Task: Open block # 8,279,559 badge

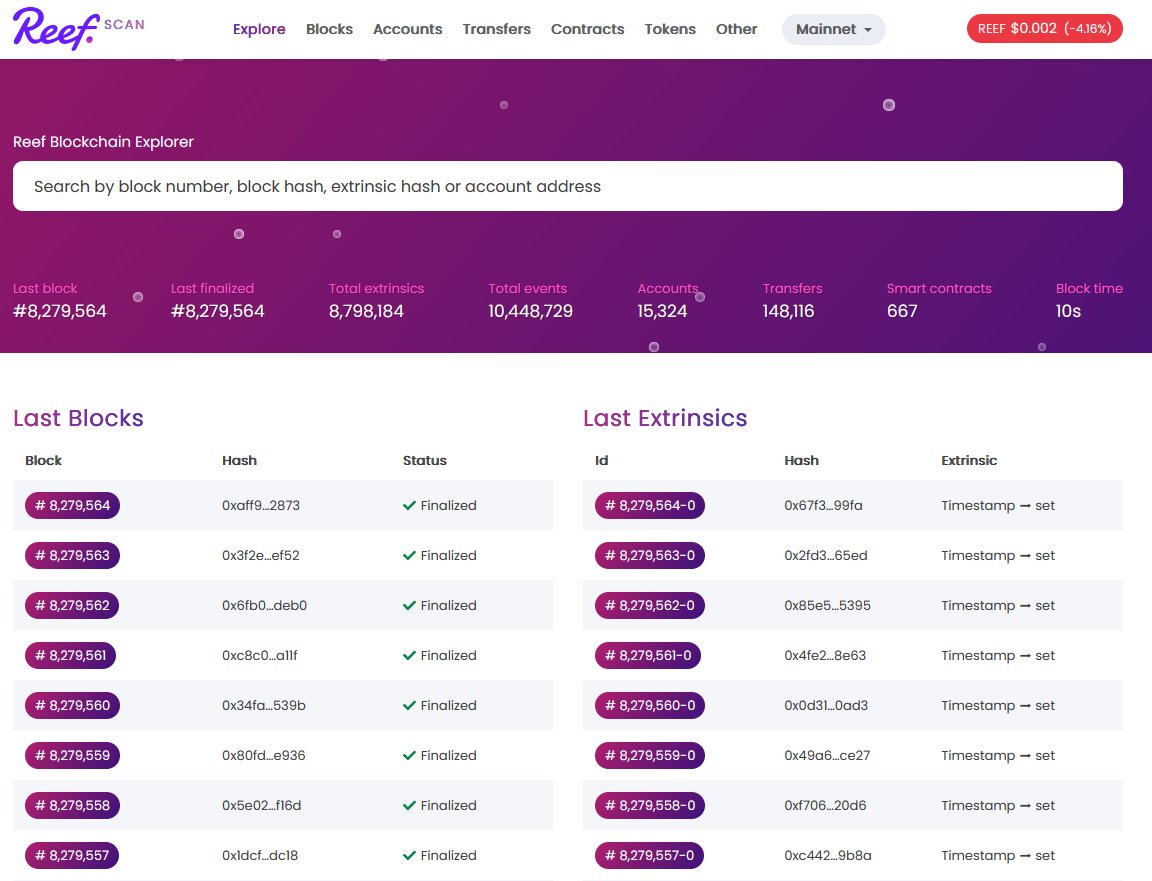Action: click(x=72, y=755)
